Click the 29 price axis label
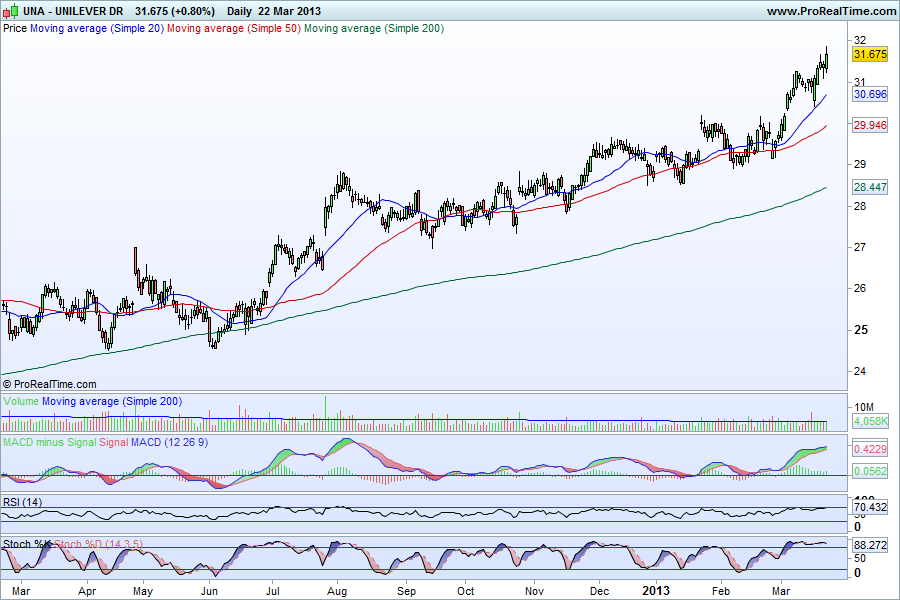 (860, 164)
